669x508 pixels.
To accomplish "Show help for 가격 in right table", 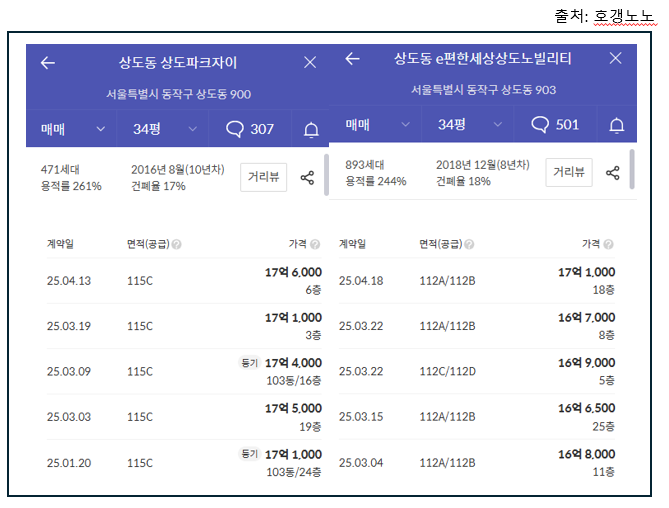I will click(608, 244).
